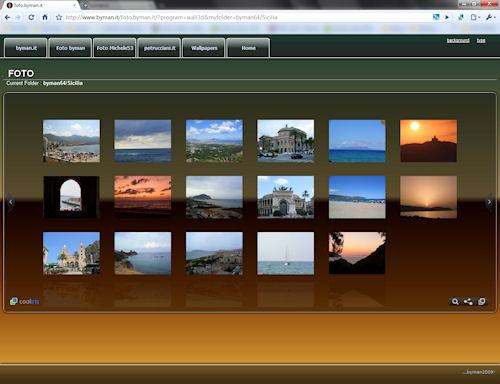
Task: Show previous photos with left arrow
Action: coord(11,202)
